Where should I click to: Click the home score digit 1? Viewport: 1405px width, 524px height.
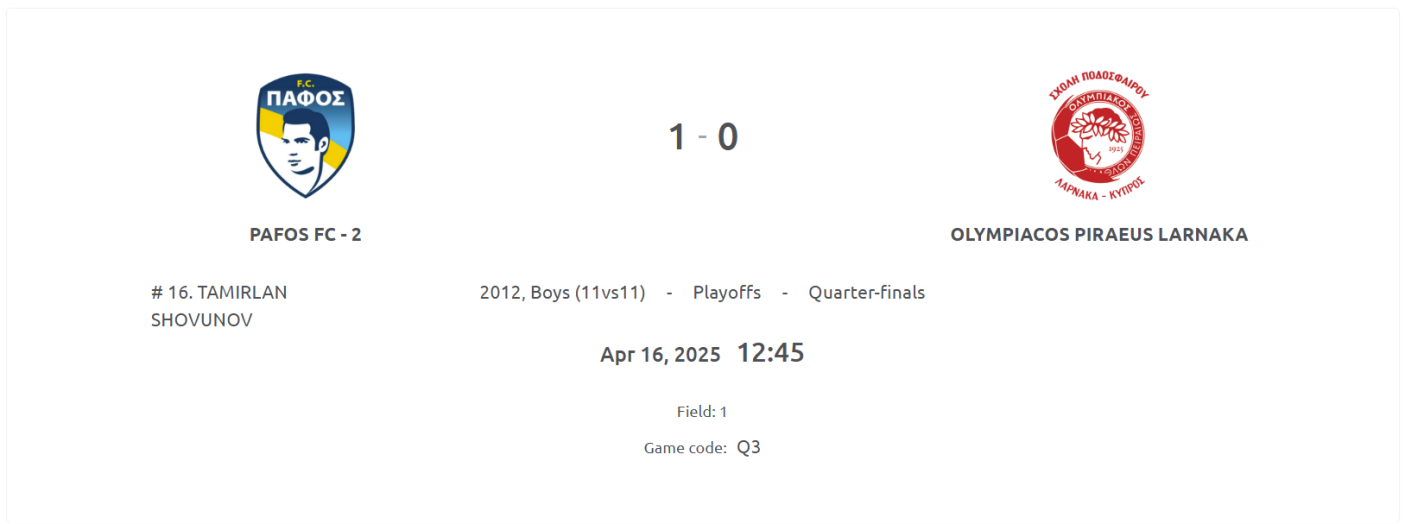click(677, 137)
